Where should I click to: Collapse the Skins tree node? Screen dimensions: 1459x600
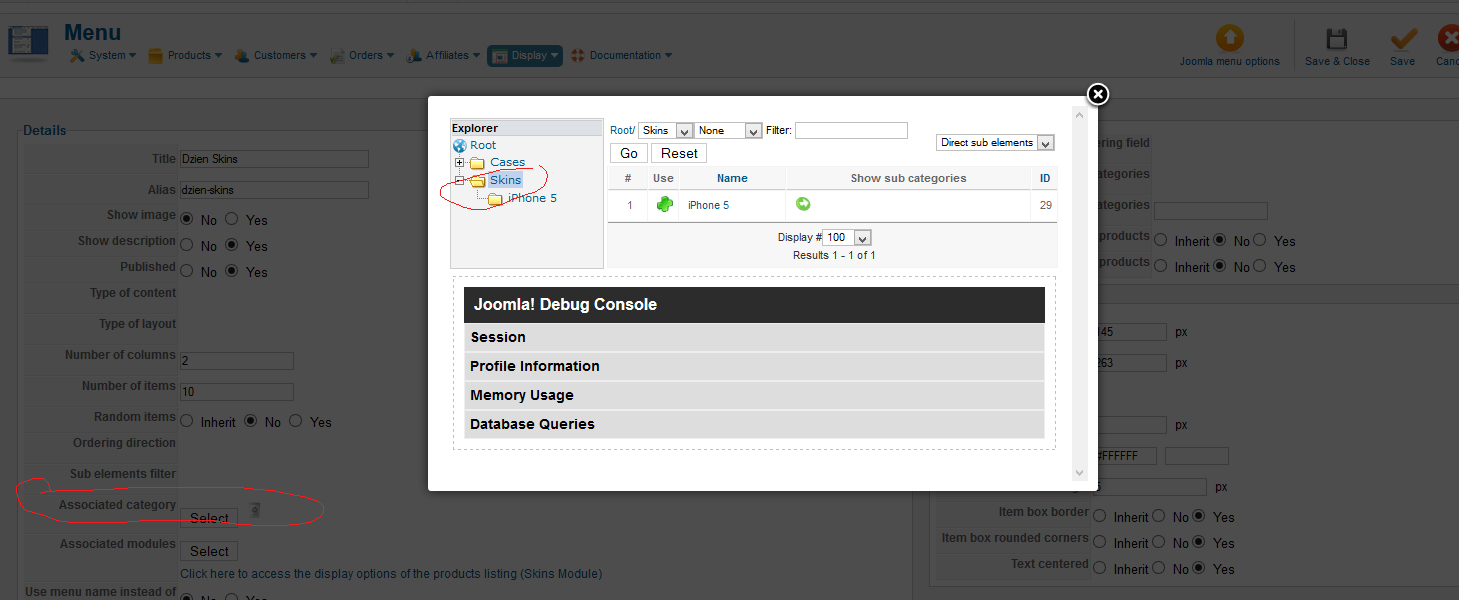point(459,181)
